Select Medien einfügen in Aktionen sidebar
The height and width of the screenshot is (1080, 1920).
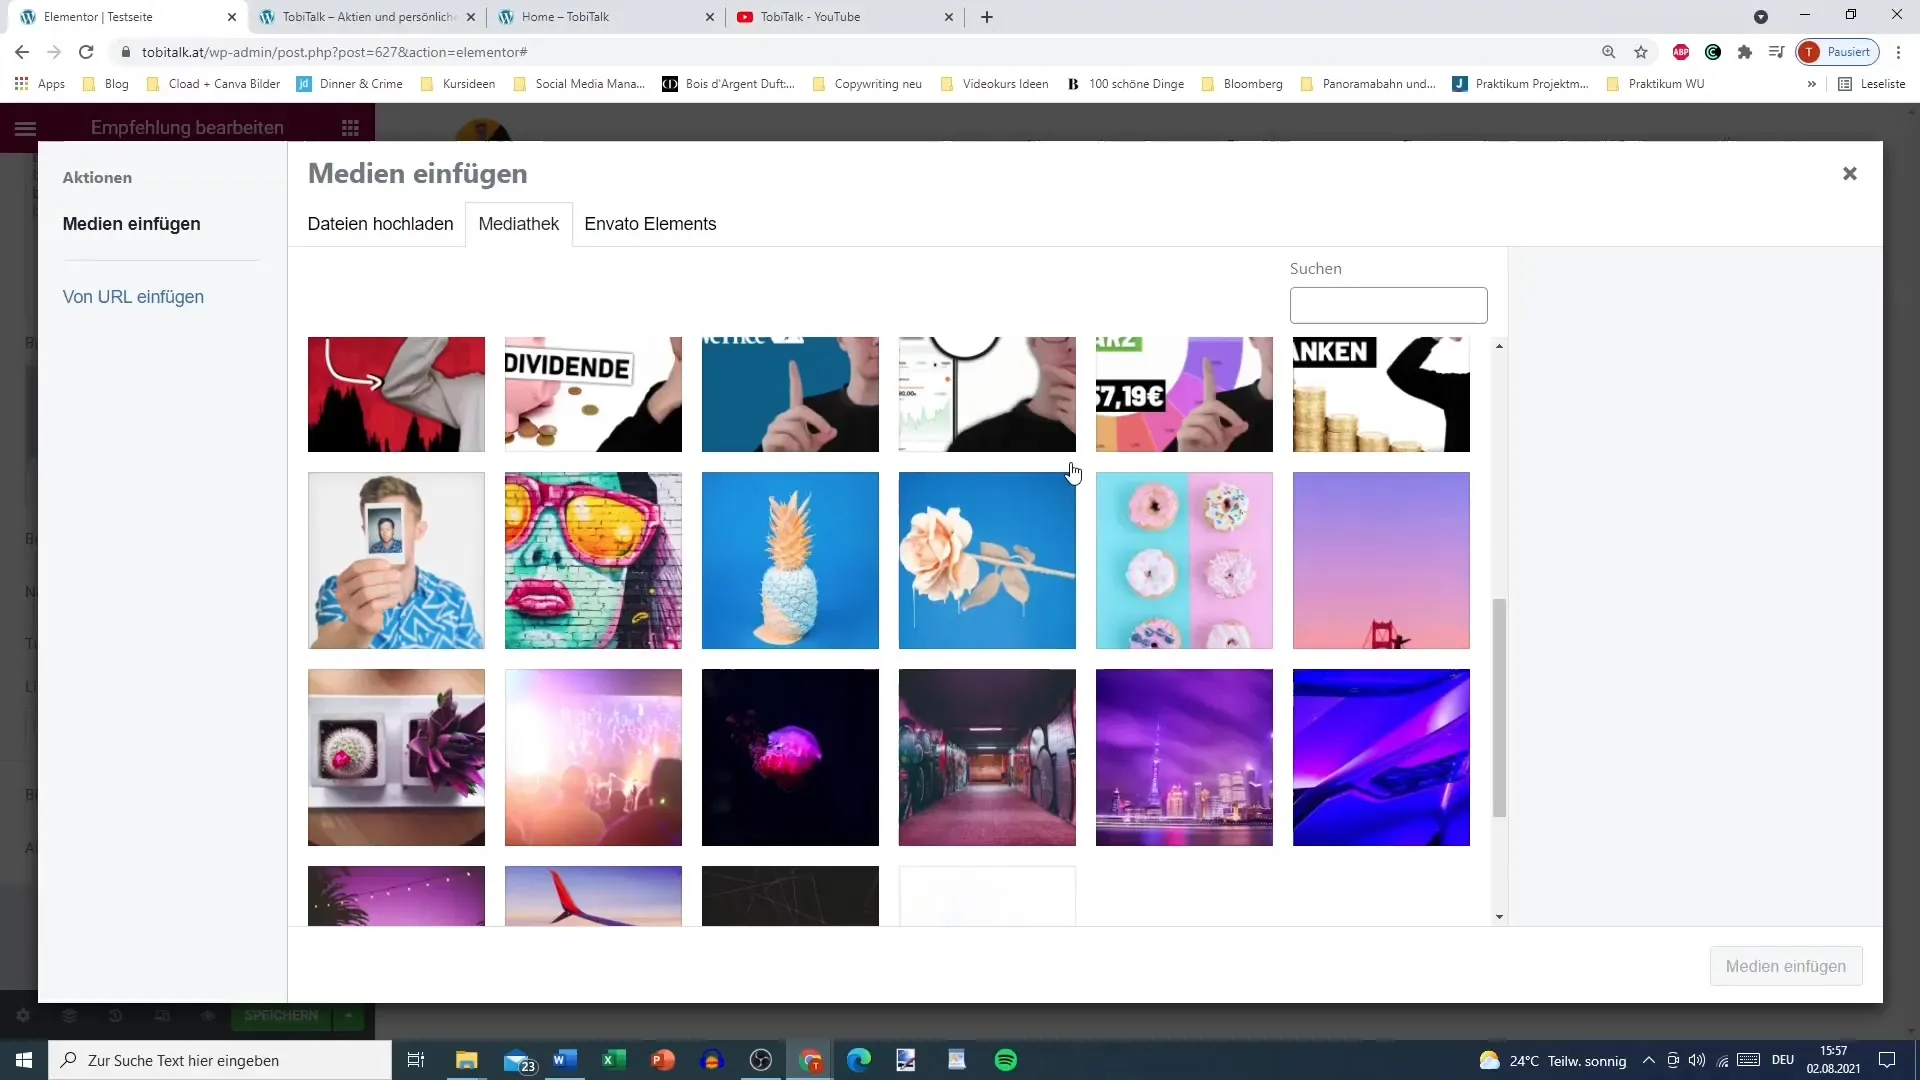point(131,224)
